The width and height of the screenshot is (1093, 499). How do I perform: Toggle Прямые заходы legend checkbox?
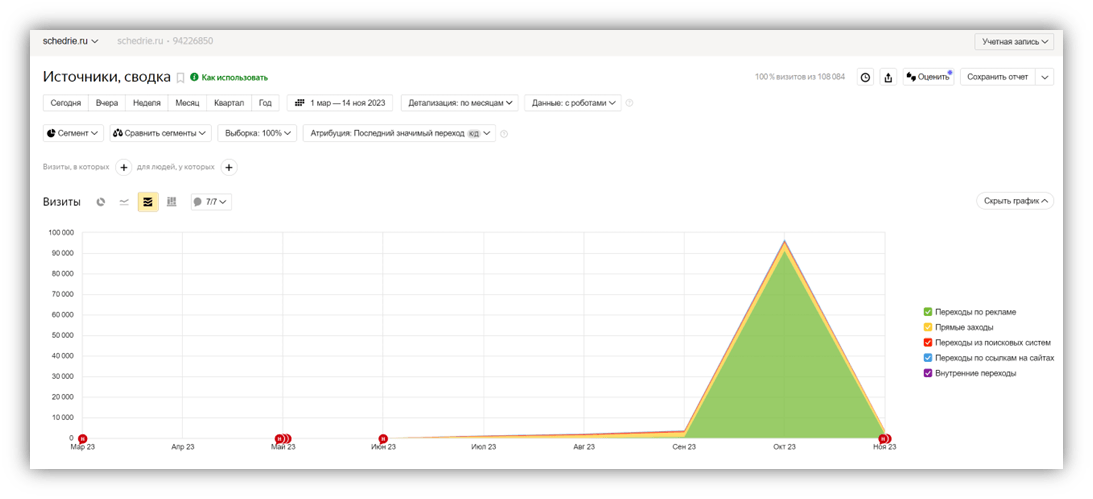click(928, 327)
